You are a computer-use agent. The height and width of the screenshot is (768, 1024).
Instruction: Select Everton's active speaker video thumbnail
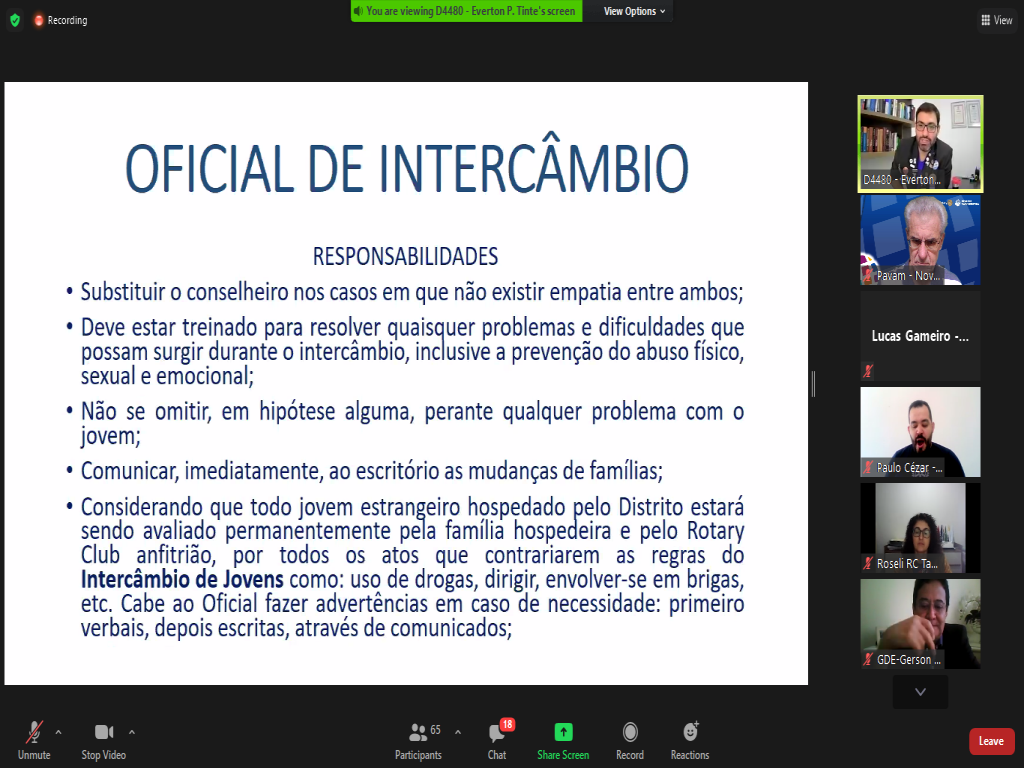click(920, 143)
